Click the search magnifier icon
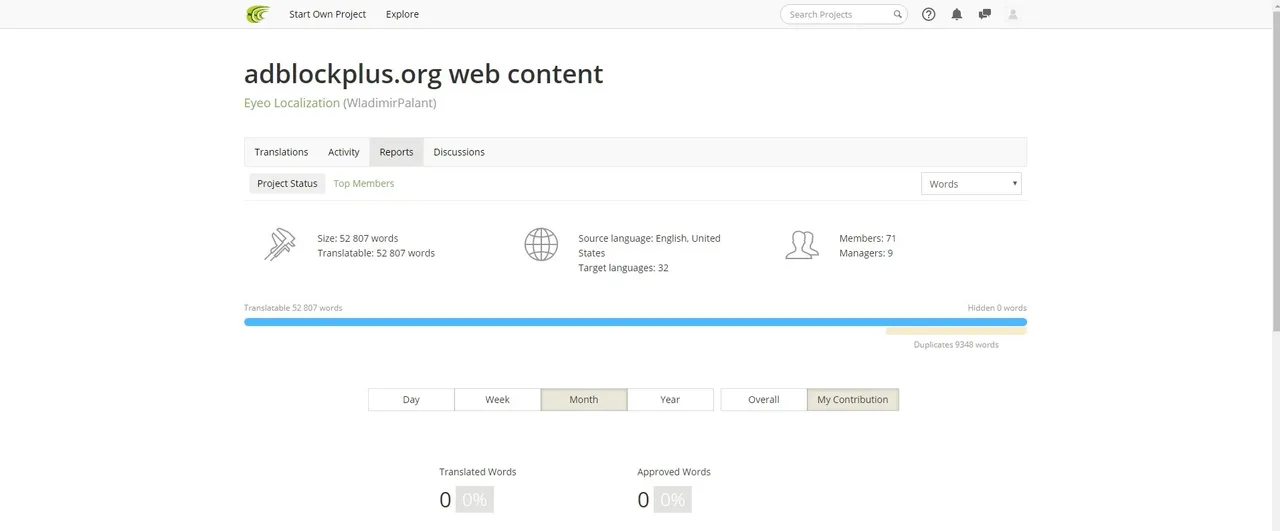The image size is (1280, 531). (x=897, y=14)
